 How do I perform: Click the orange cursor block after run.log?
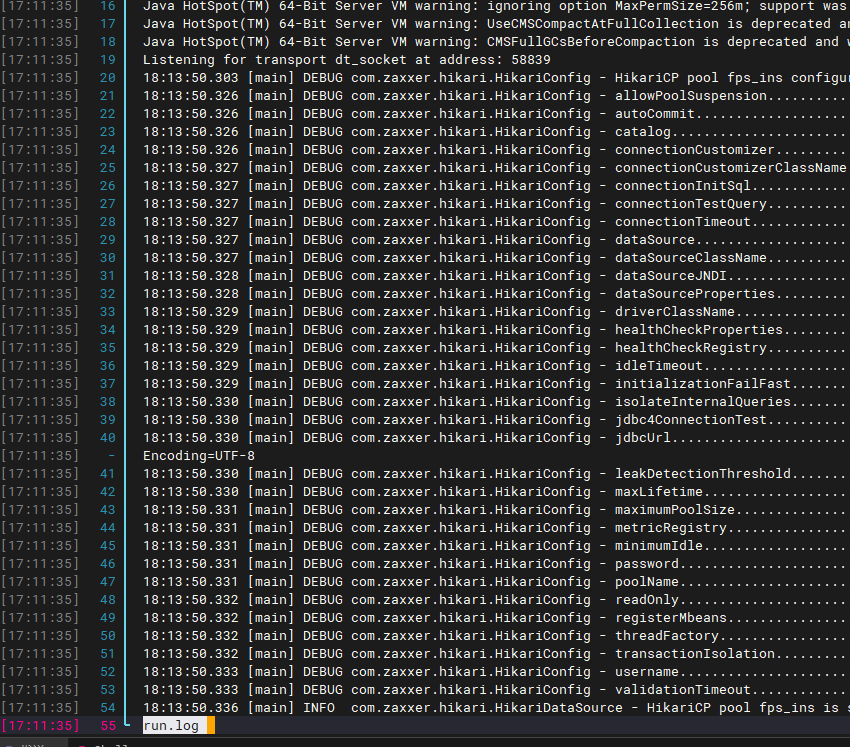208,725
